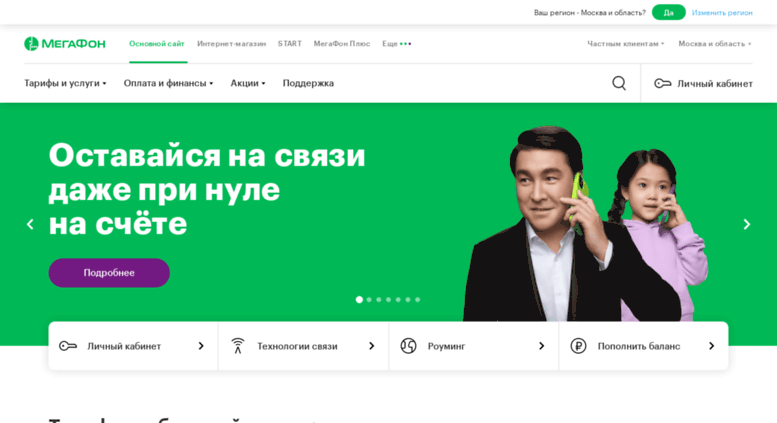The width and height of the screenshot is (777, 423).
Task: Switch to Основной сайт tab
Action: pyautogui.click(x=157, y=44)
